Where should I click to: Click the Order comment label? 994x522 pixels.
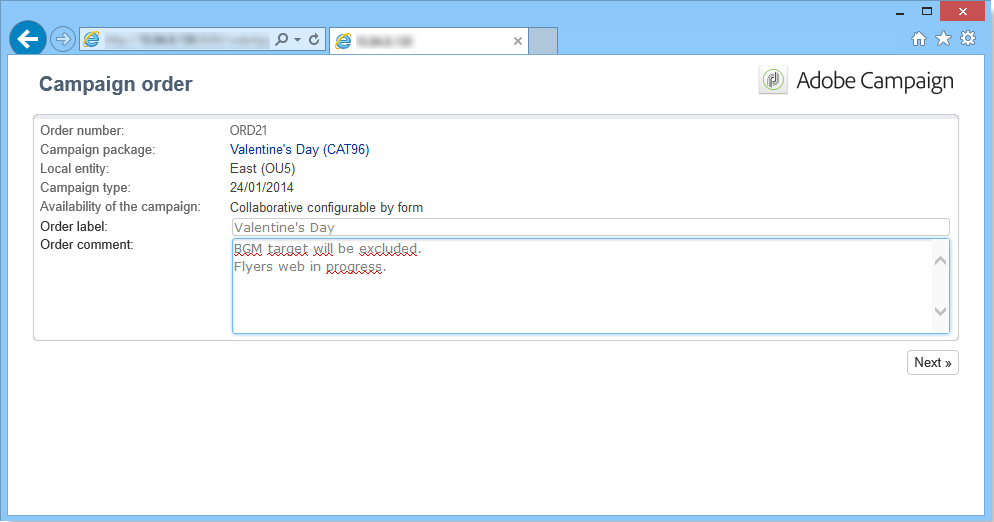point(87,245)
